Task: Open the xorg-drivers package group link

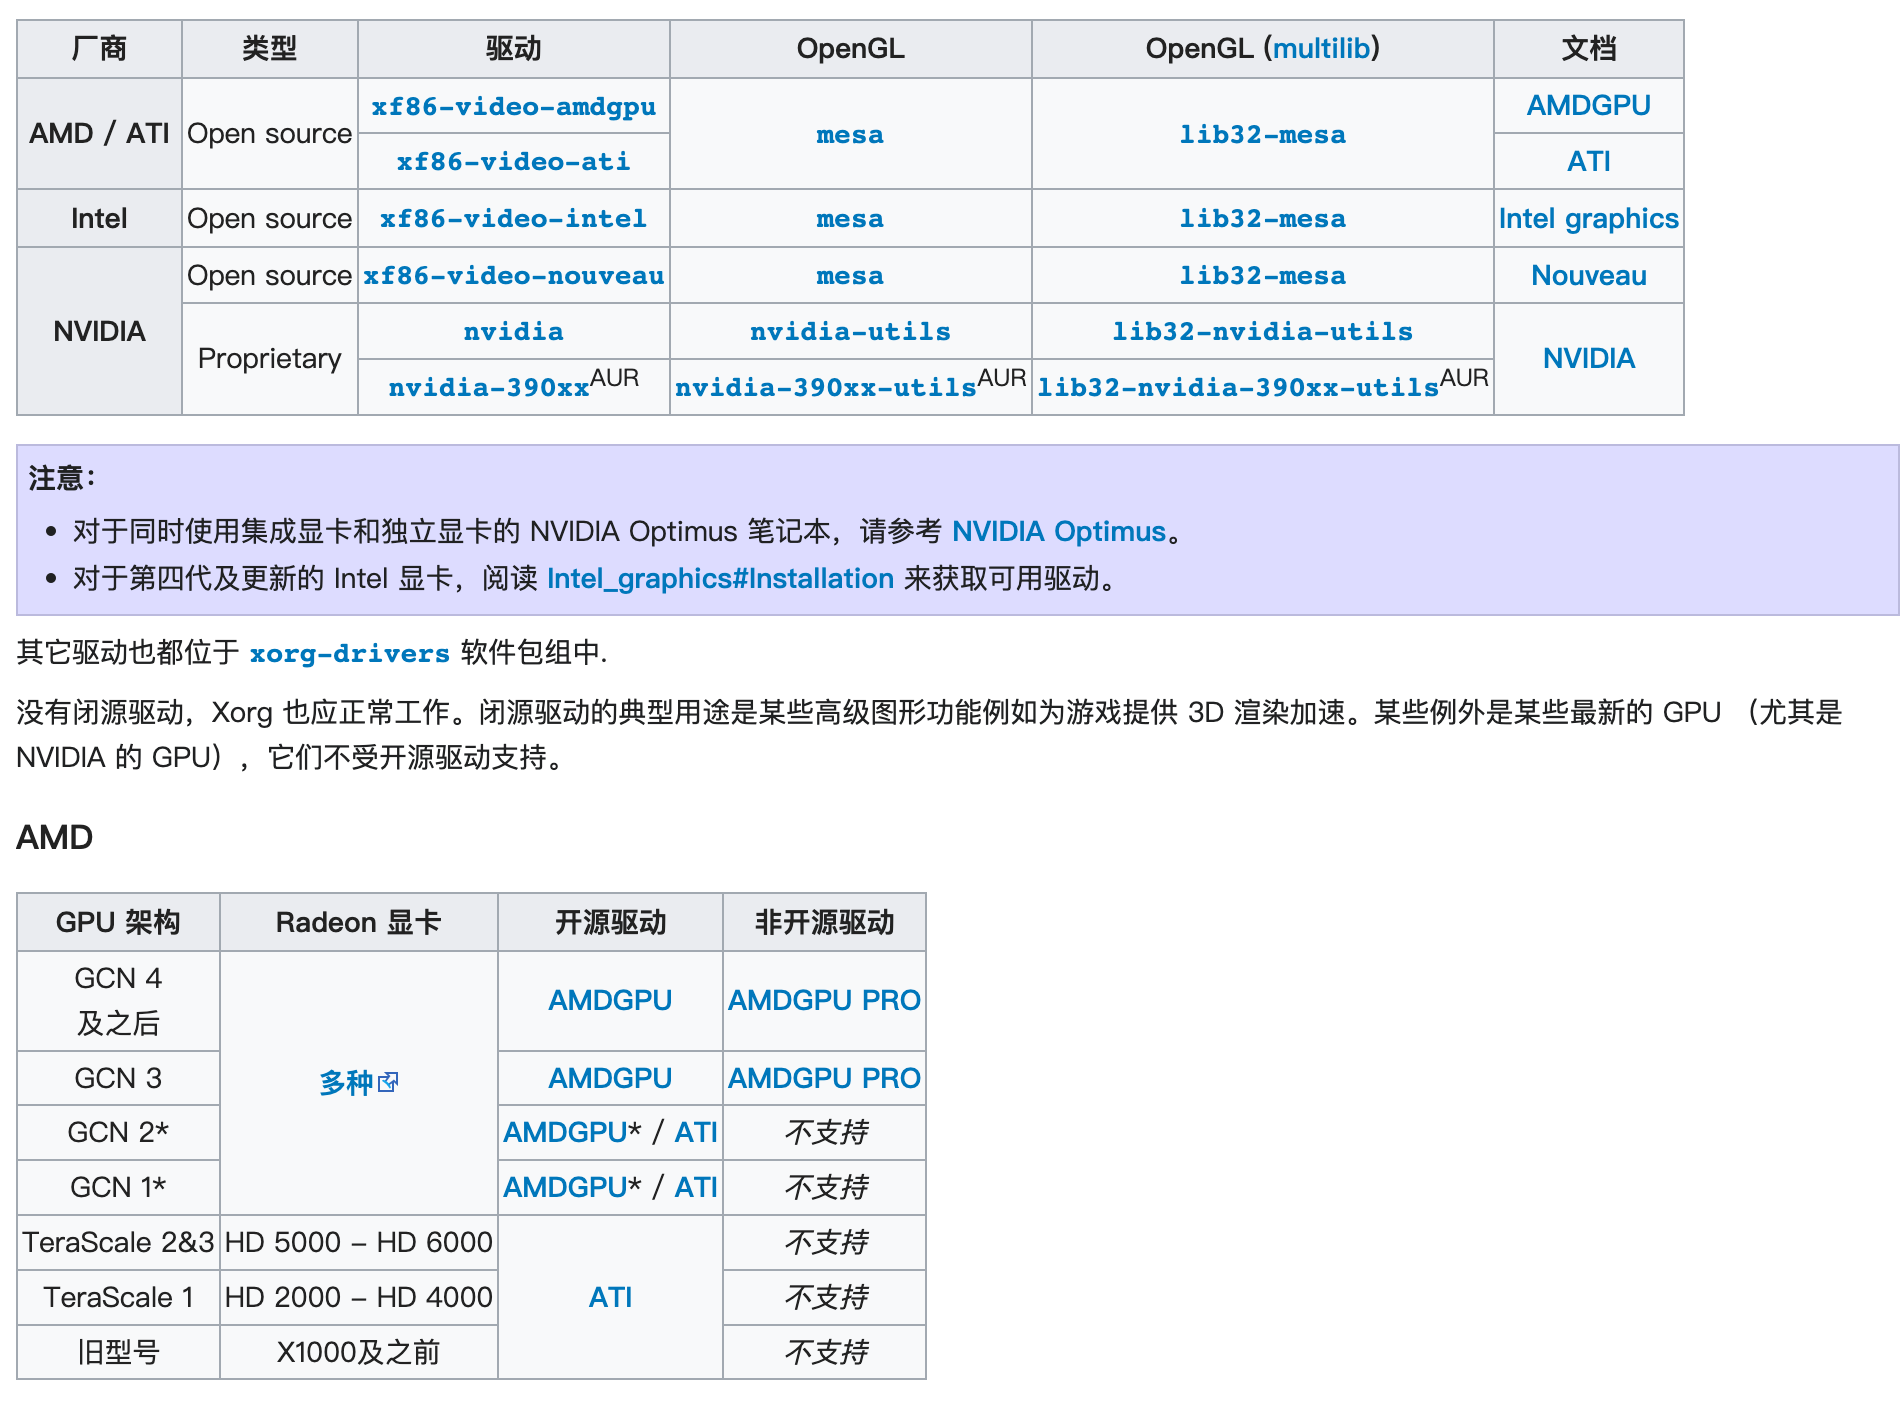Action: pos(349,653)
